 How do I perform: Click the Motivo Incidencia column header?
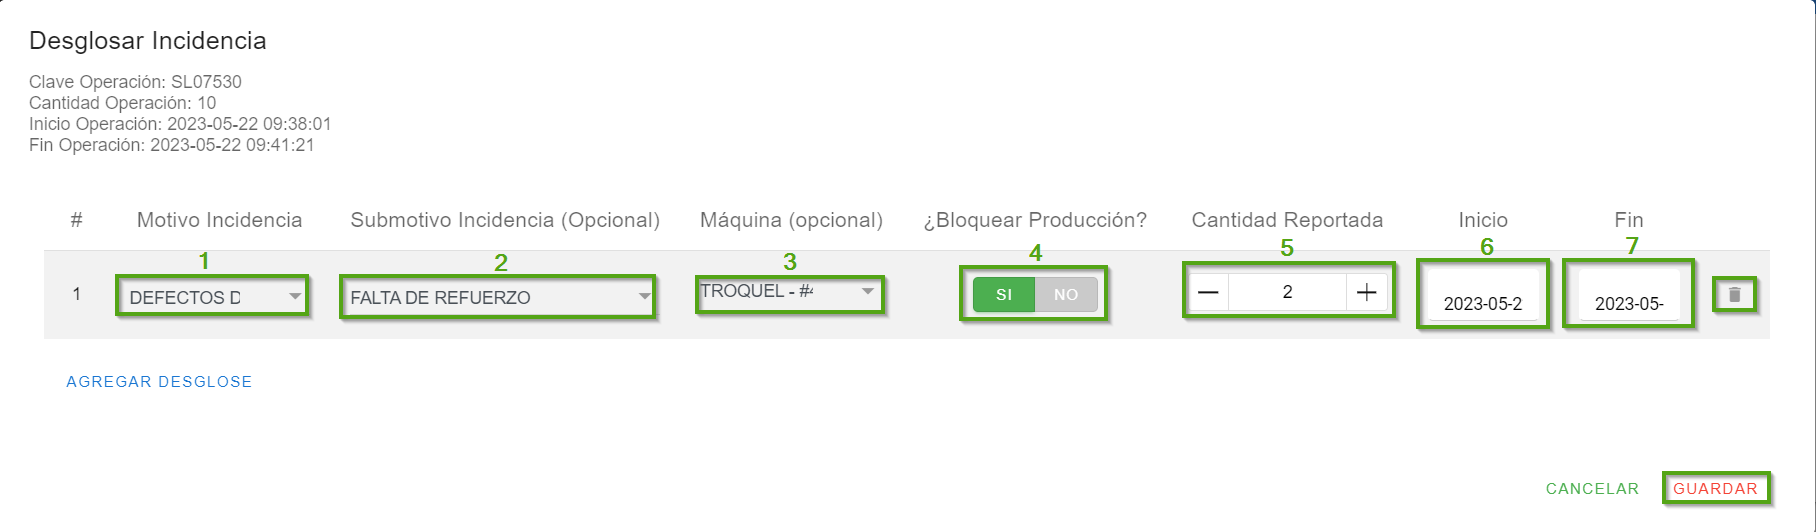[x=219, y=220]
